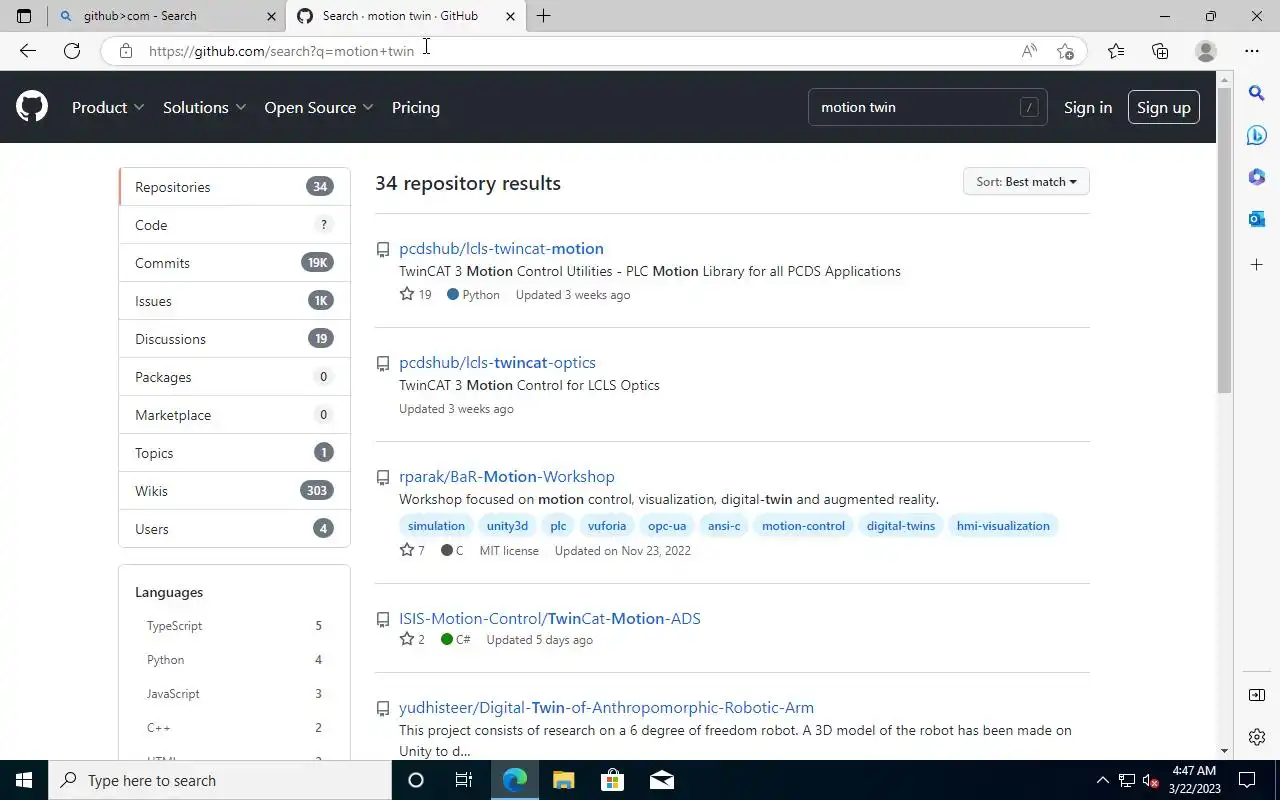The width and height of the screenshot is (1280, 800).
Task: Click the Sign up button
Action: tap(1163, 107)
